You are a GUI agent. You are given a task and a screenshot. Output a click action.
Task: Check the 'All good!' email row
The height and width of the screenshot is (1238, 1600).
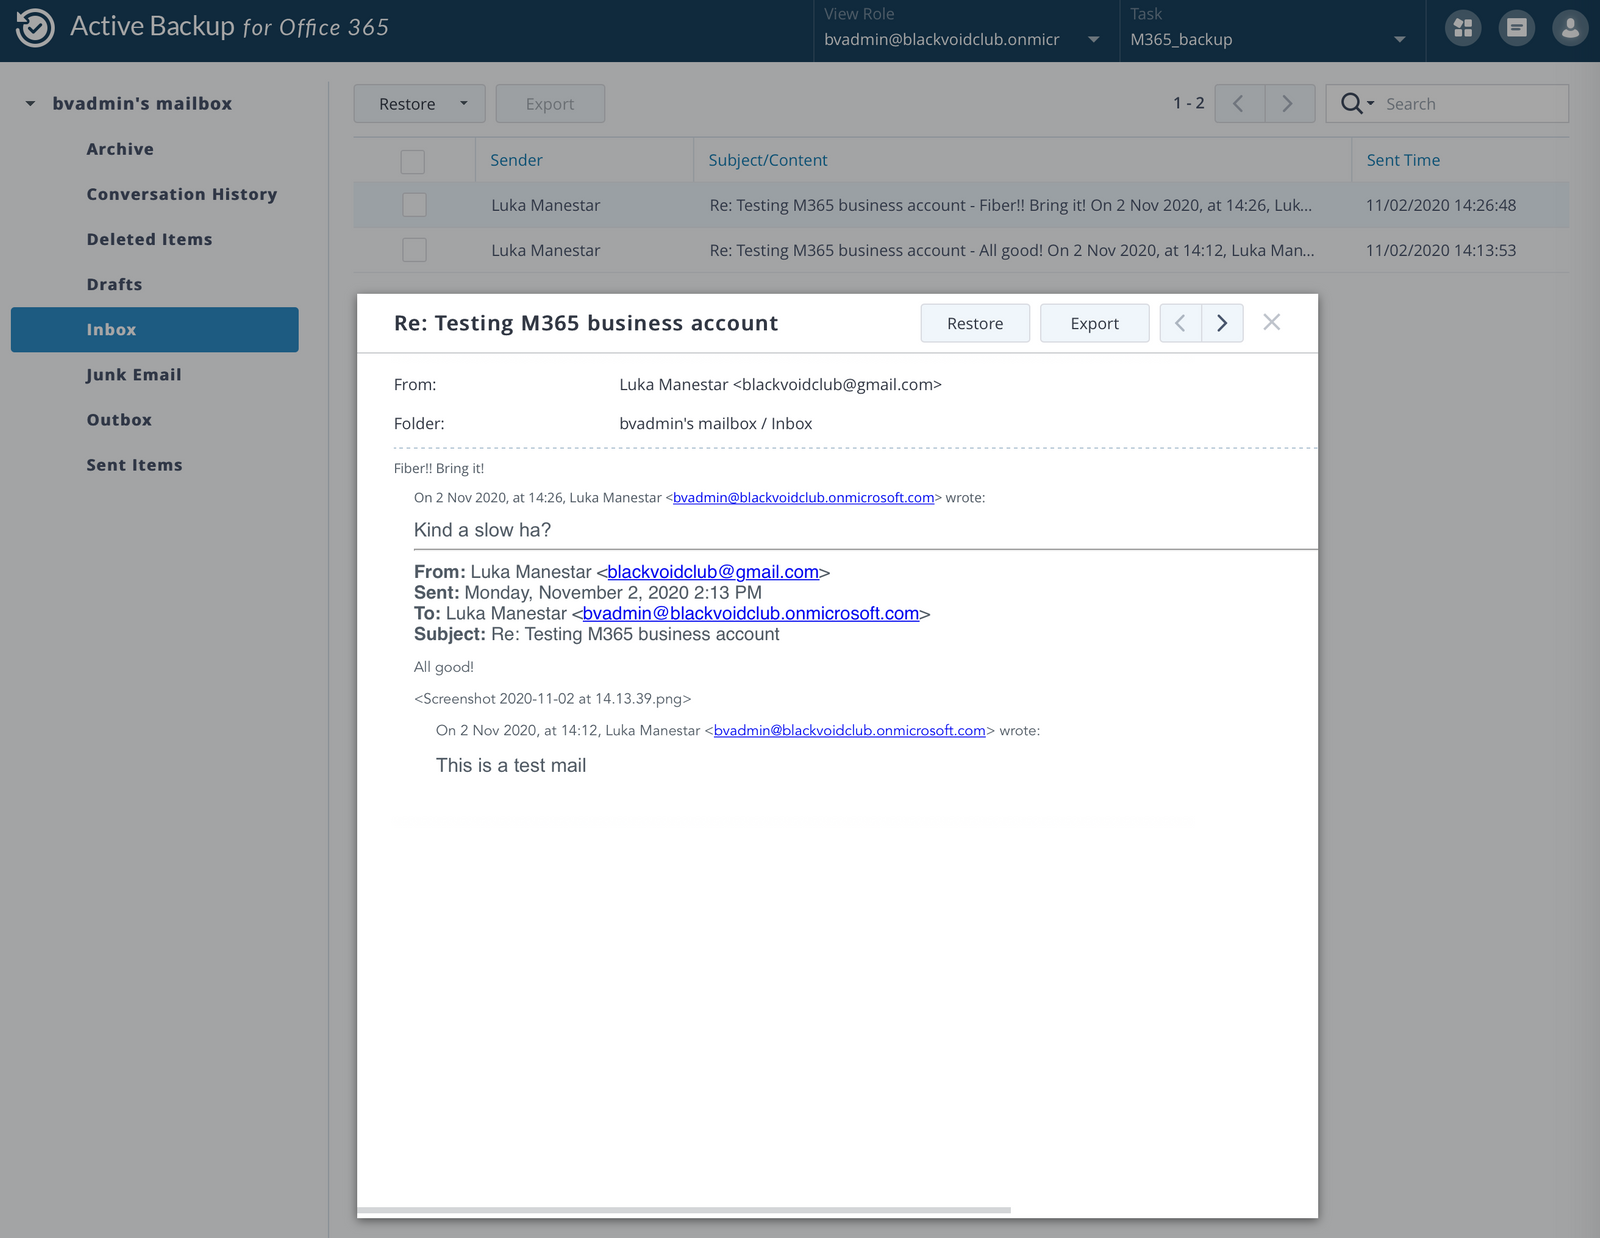[x=414, y=250]
